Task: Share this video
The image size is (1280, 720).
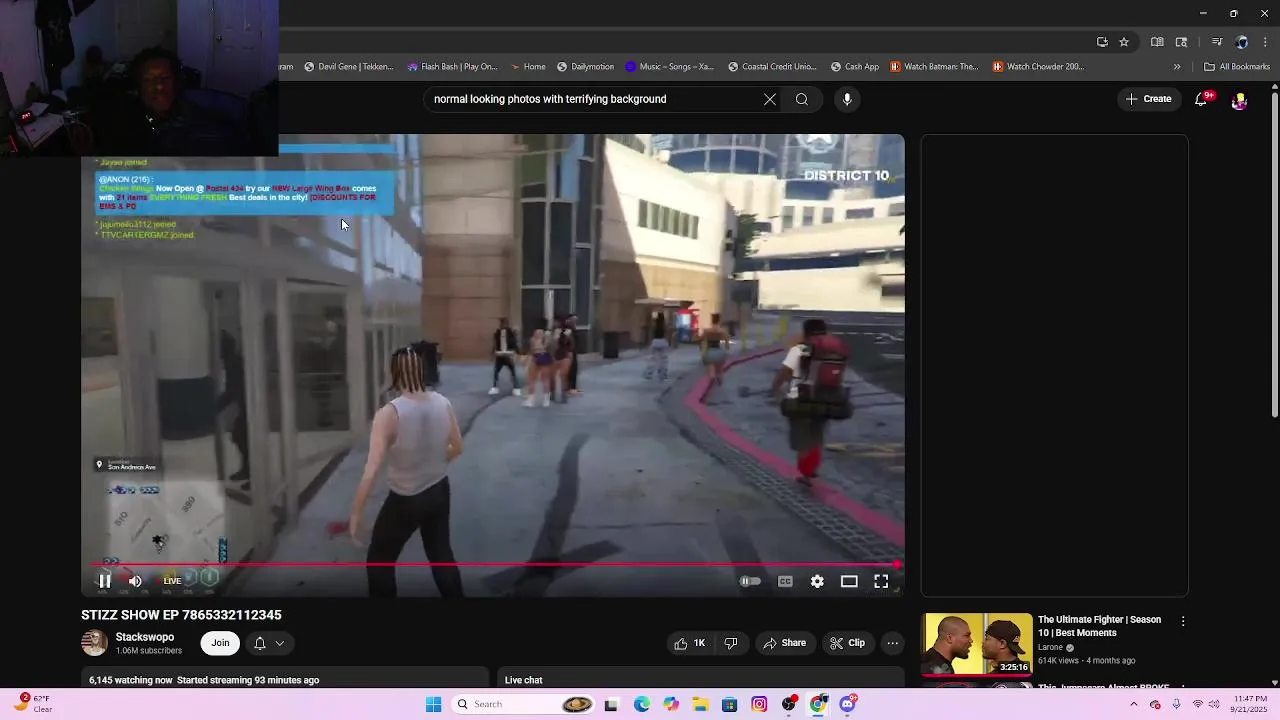Action: coord(784,643)
